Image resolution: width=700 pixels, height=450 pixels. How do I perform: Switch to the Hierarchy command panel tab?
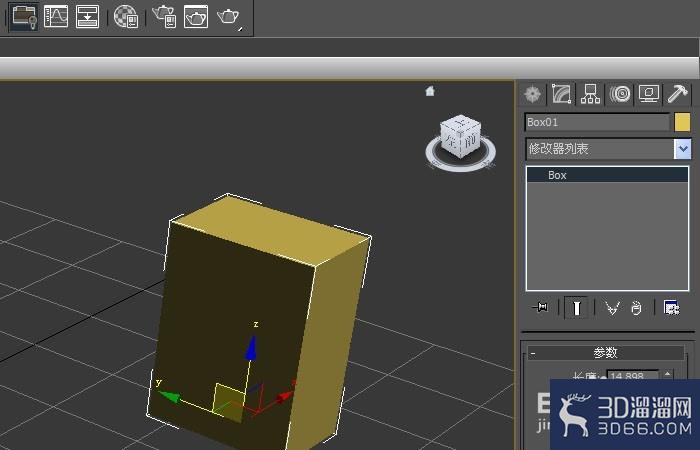coord(590,94)
